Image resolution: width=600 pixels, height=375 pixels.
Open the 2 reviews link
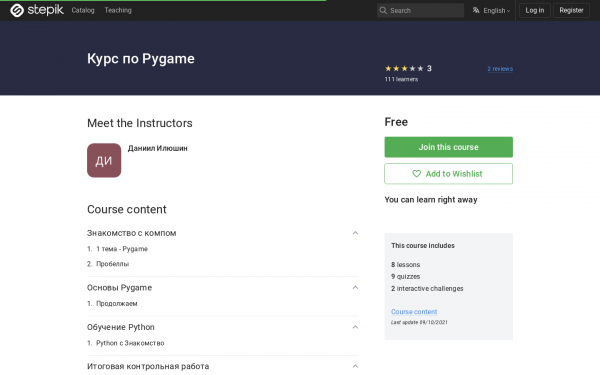pyautogui.click(x=500, y=69)
